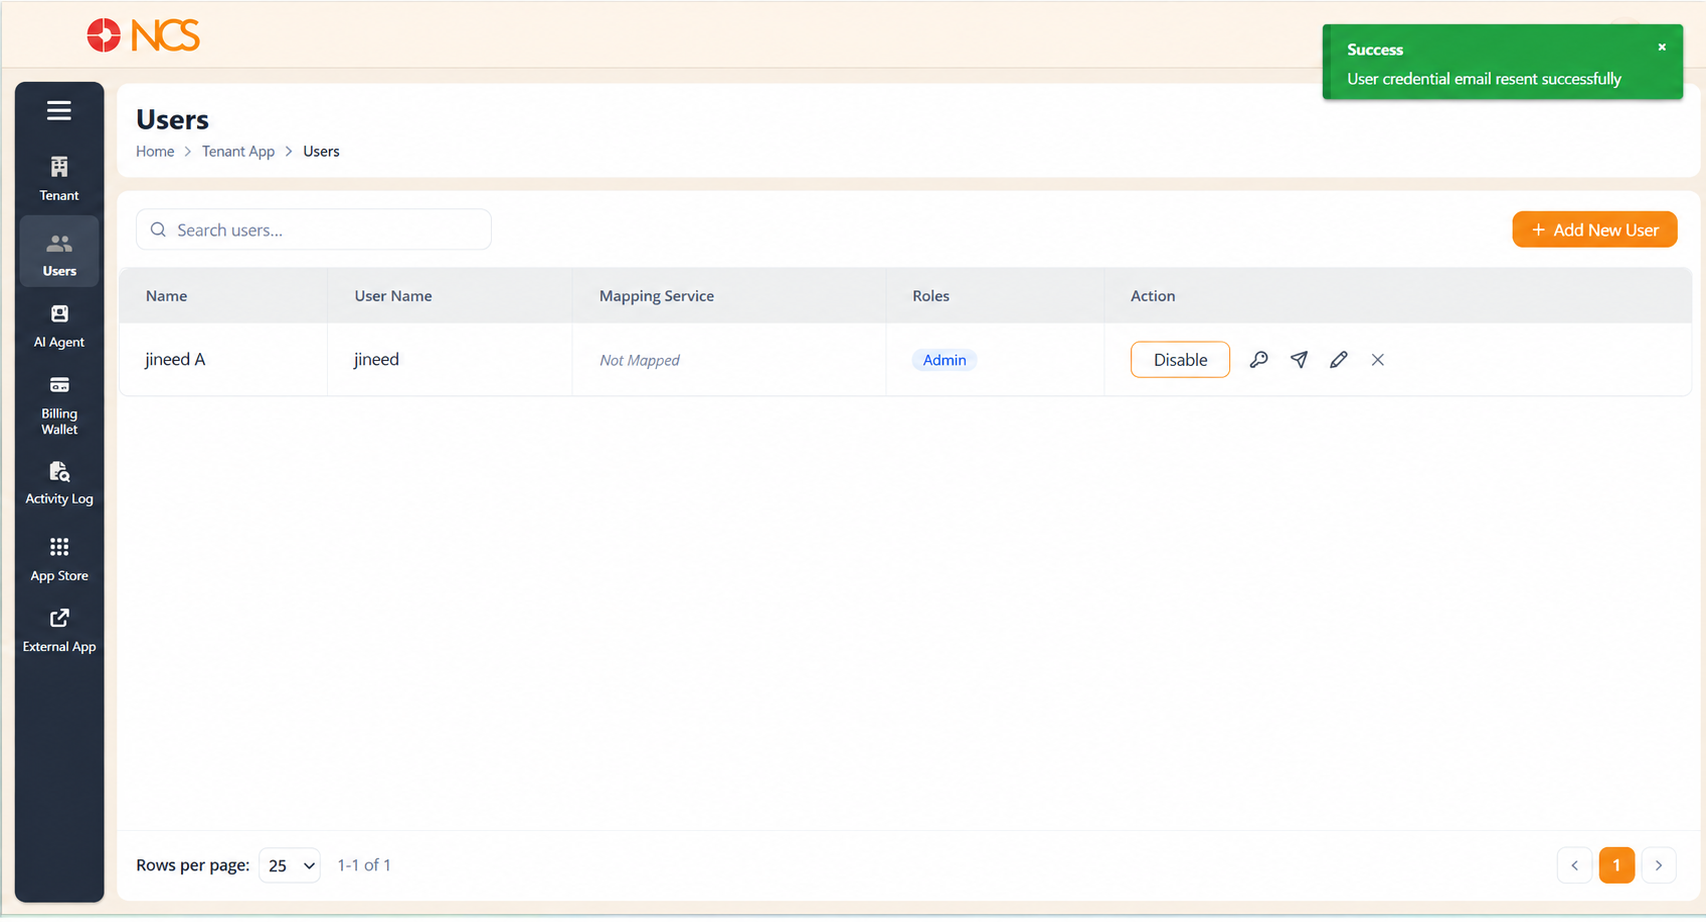Image resolution: width=1706 pixels, height=922 pixels.
Task: Go to Billing Wallet page
Action: pyautogui.click(x=59, y=406)
